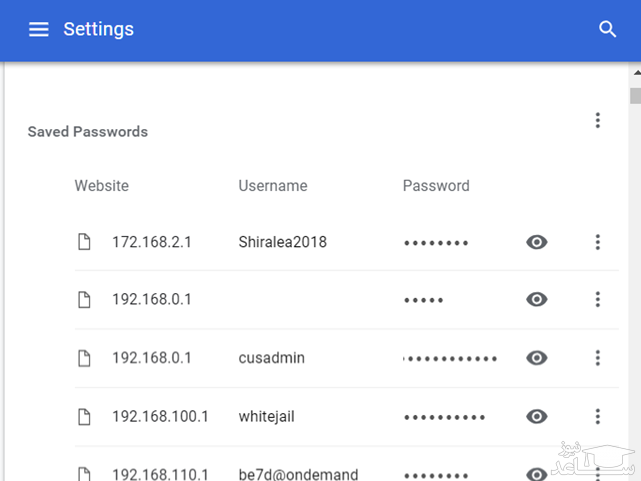Image resolution: width=641 pixels, height=481 pixels.
Task: Open Saved Passwords more options menu
Action: coord(597,121)
